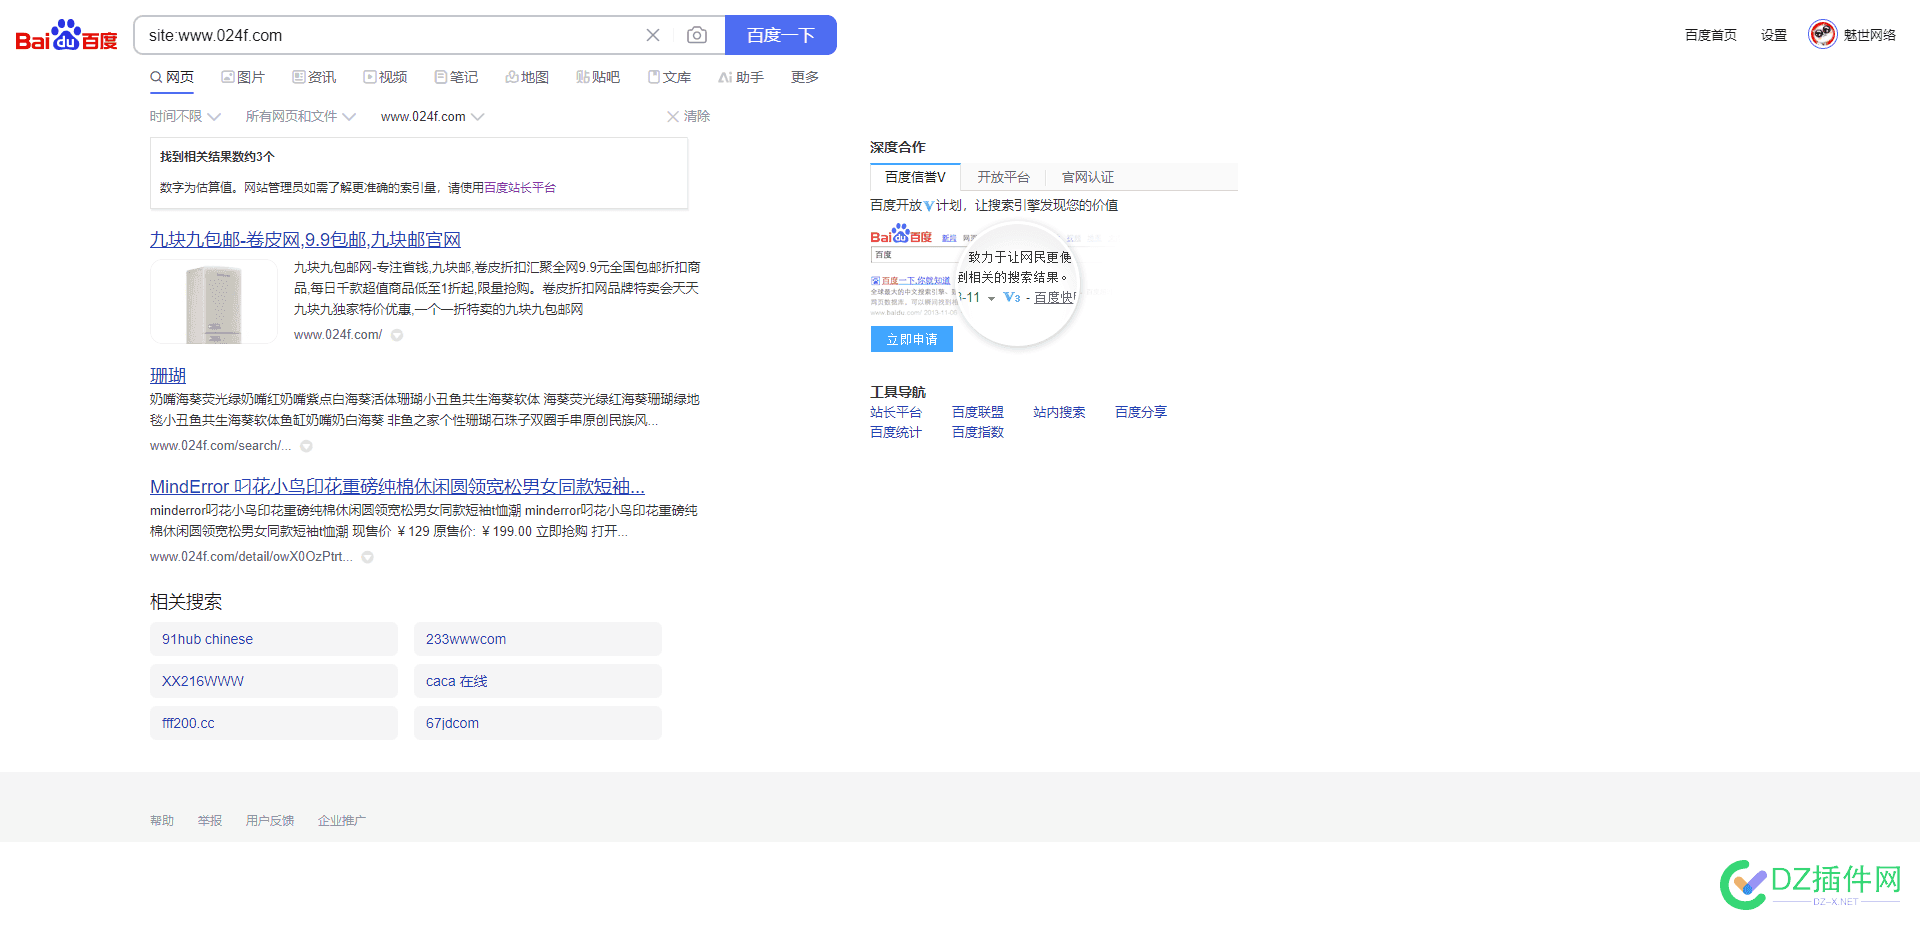Click 清除 to clear filters
This screenshot has width=1920, height=925.
[689, 116]
